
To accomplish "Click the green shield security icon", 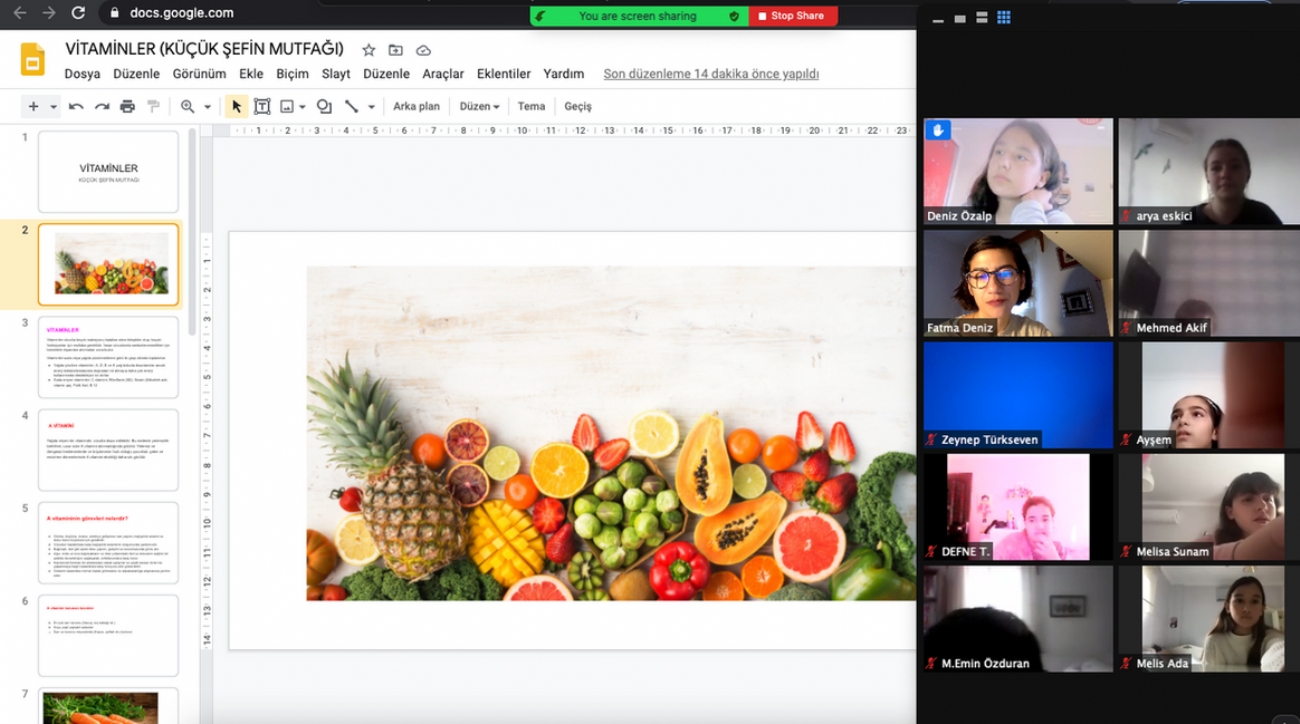I will click(734, 16).
